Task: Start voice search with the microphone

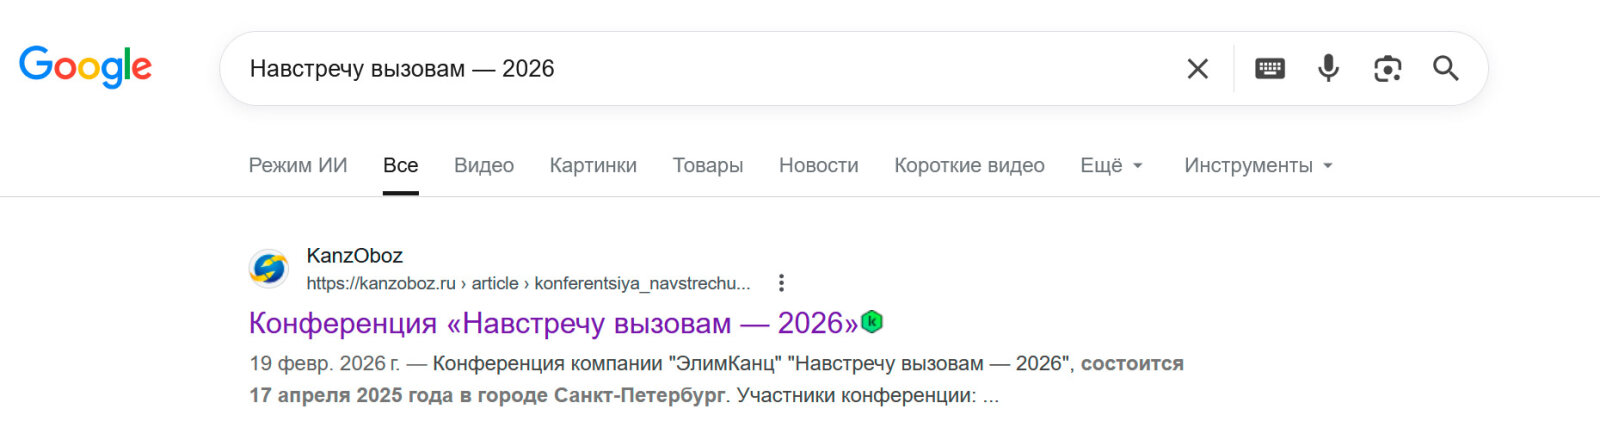Action: coord(1328,69)
